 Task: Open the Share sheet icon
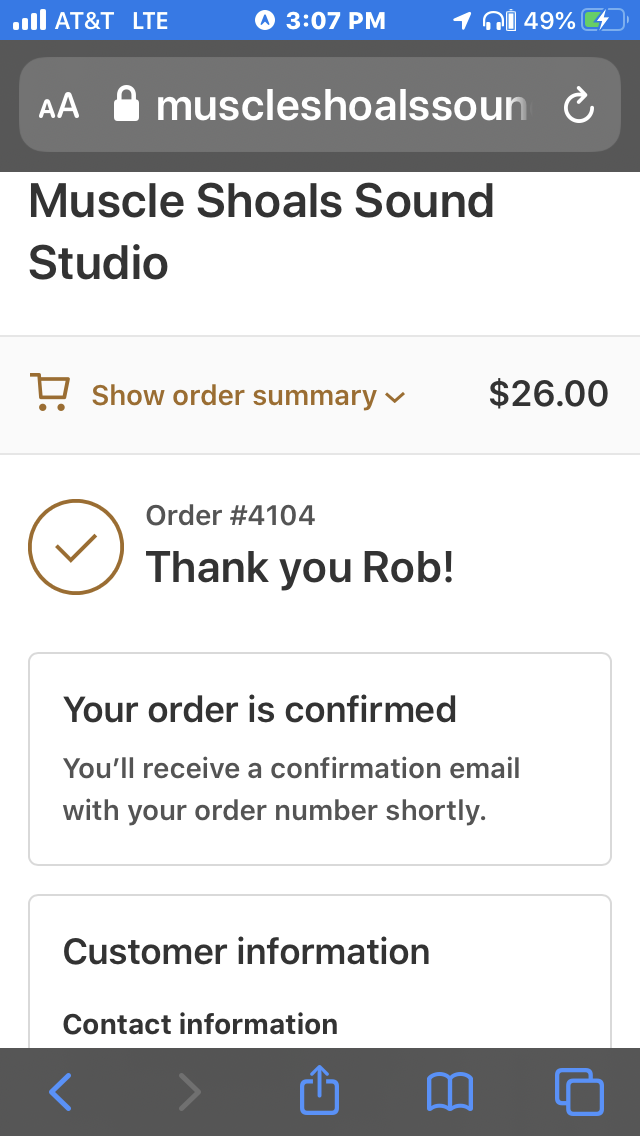pyautogui.click(x=320, y=1088)
